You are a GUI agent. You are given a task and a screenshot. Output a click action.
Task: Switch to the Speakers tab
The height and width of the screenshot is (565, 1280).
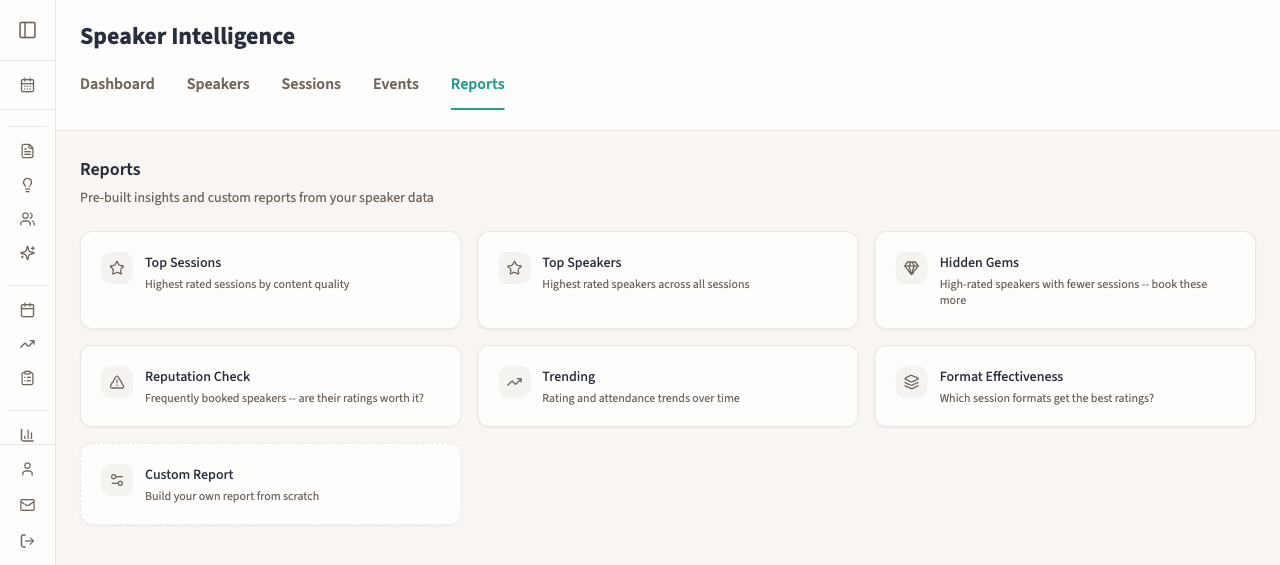(x=218, y=84)
